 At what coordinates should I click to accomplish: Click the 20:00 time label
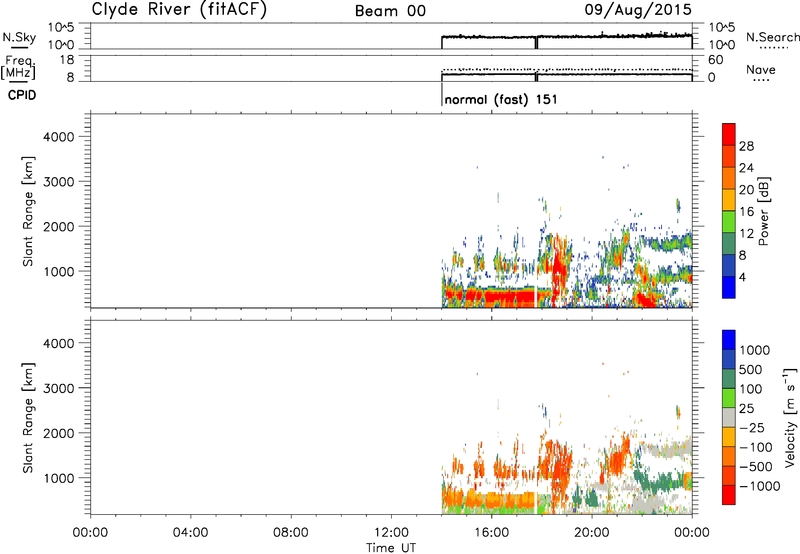click(592, 533)
